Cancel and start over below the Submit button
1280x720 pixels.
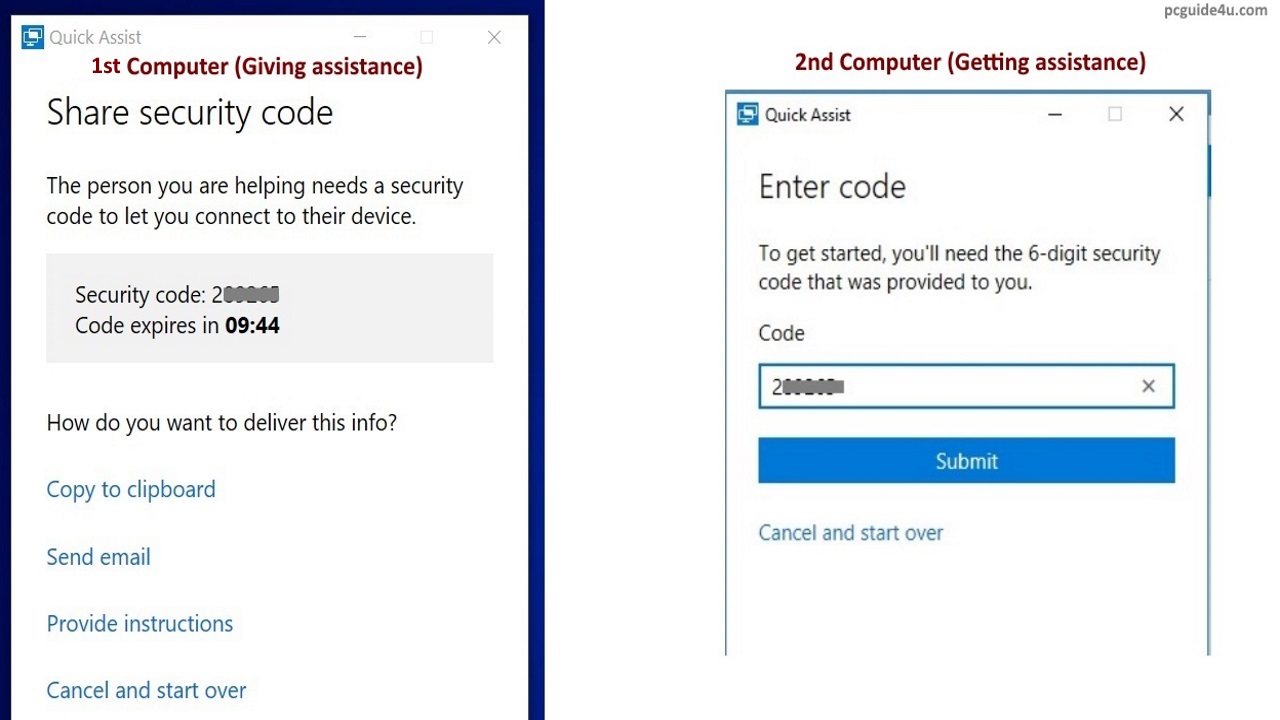(x=850, y=533)
